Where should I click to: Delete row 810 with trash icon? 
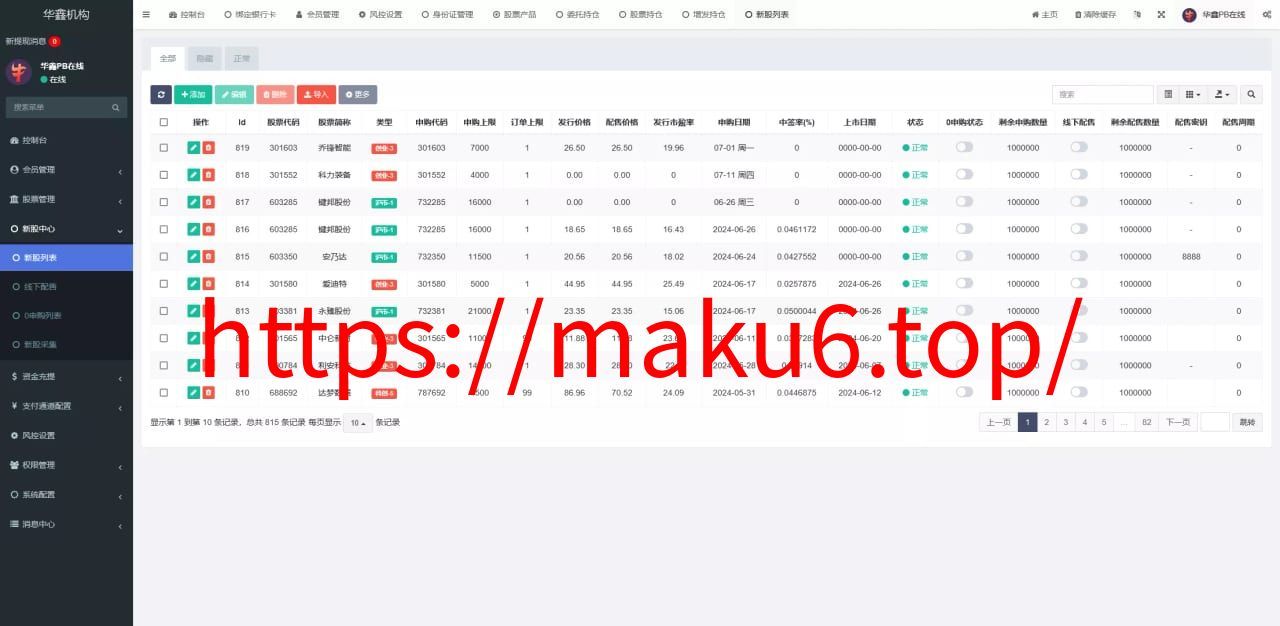click(208, 393)
